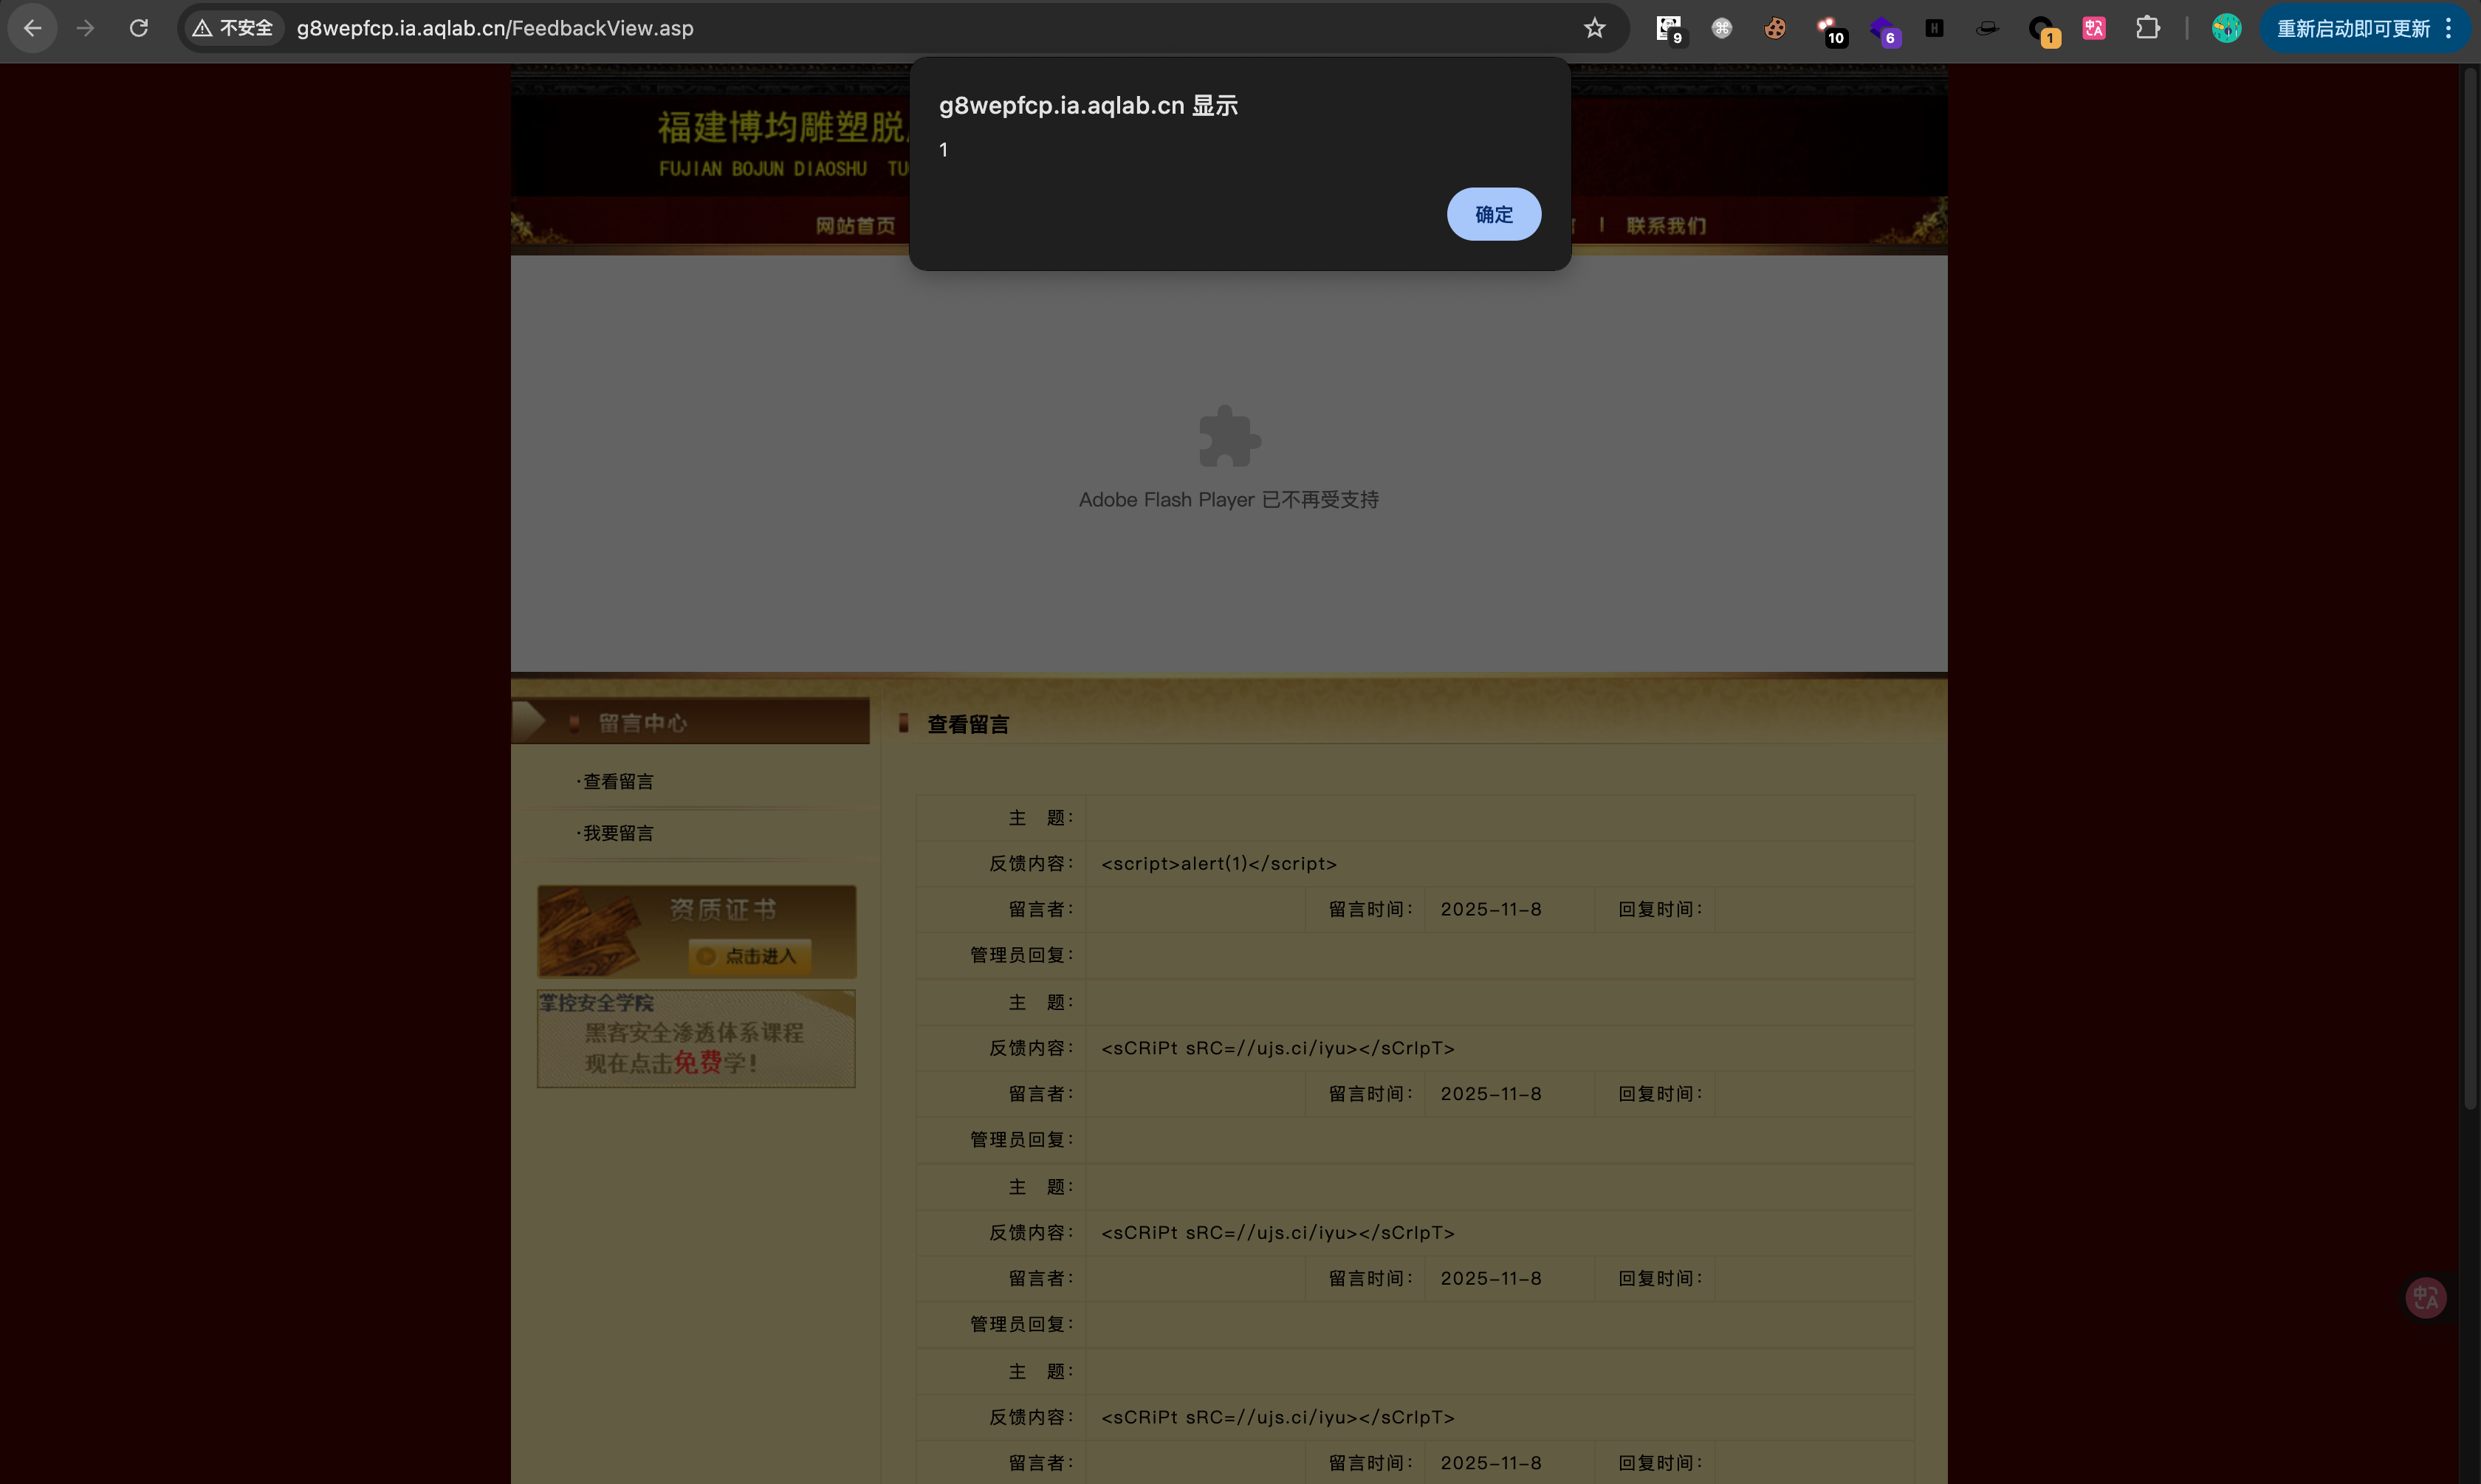This screenshot has height=1484, width=2481.
Task: Click the pink translate extension icon
Action: click(x=2094, y=28)
